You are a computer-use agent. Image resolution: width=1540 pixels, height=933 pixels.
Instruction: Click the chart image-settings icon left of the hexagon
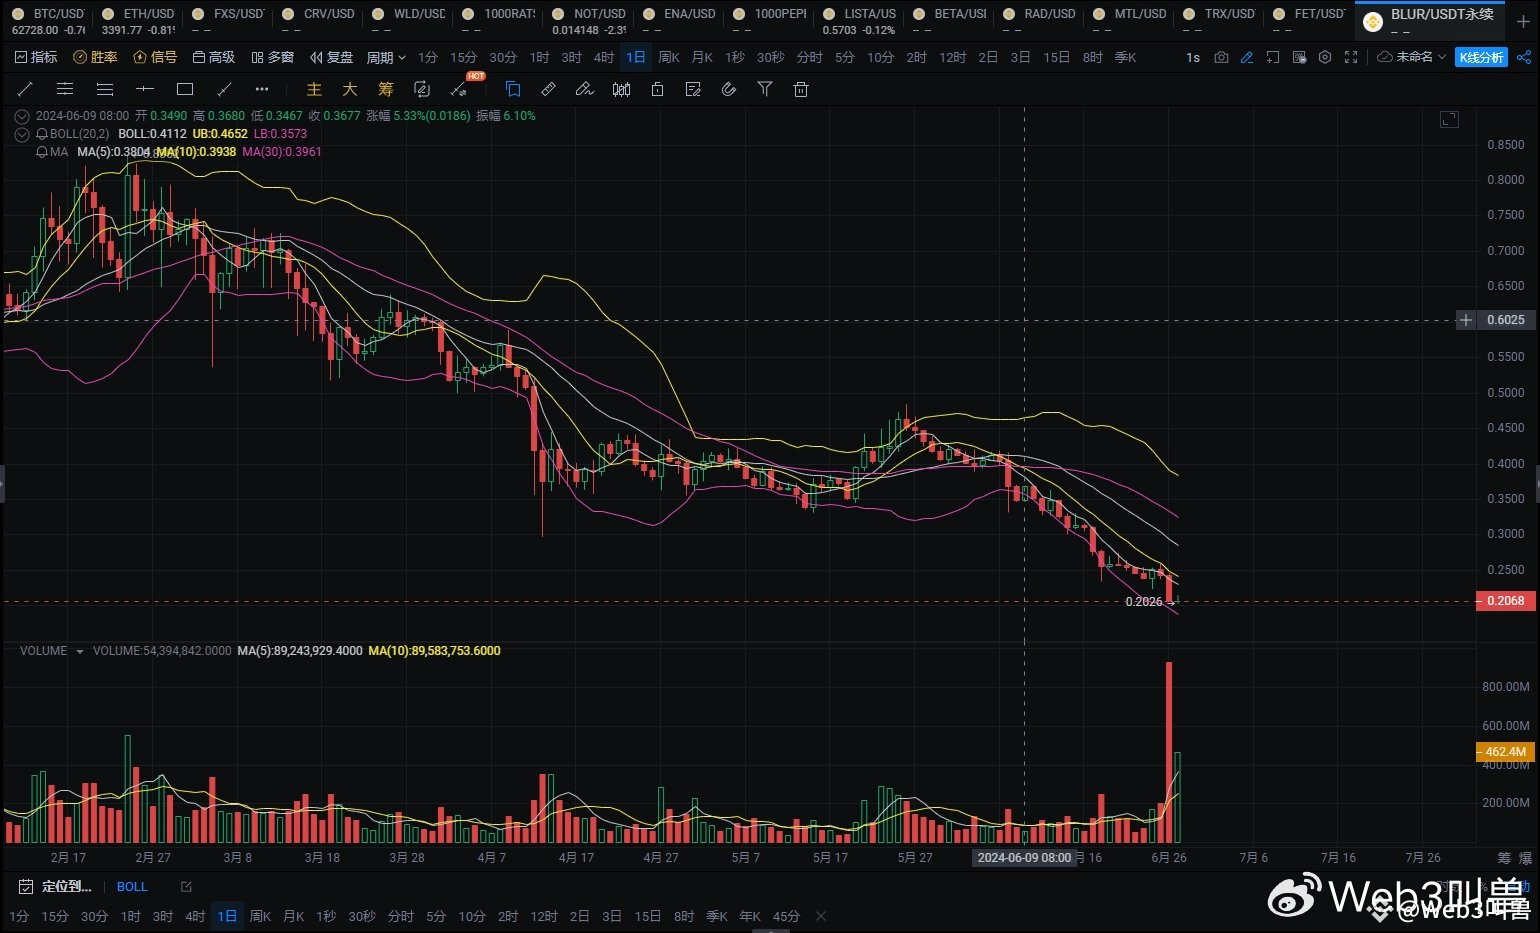pyautogui.click(x=1299, y=57)
